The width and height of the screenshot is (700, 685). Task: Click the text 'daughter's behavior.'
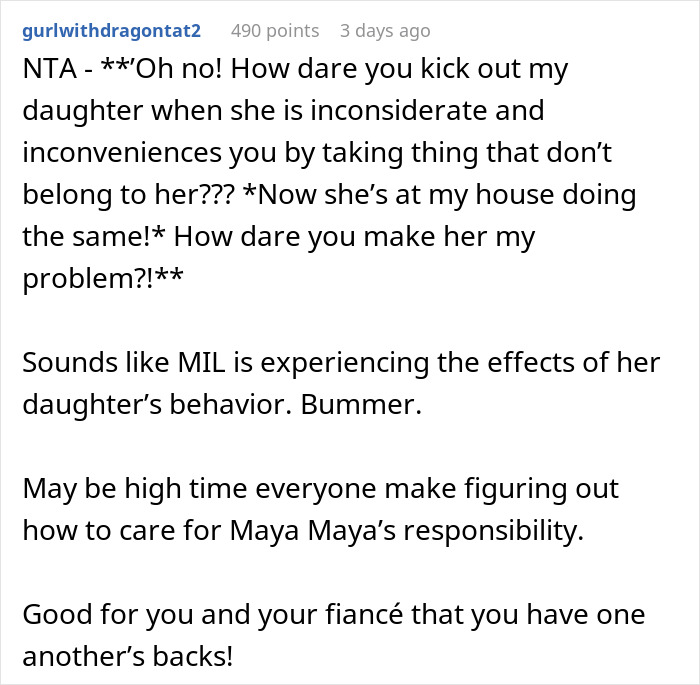[x=157, y=404]
